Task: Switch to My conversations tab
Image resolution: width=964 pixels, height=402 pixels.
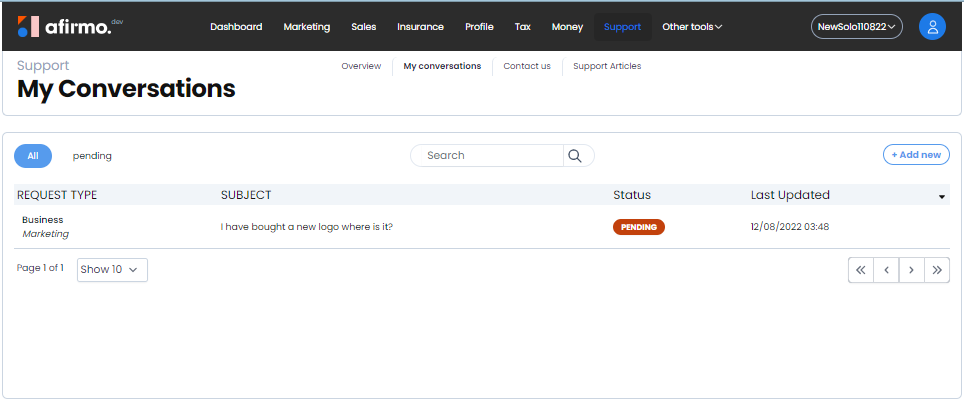Action: [443, 66]
